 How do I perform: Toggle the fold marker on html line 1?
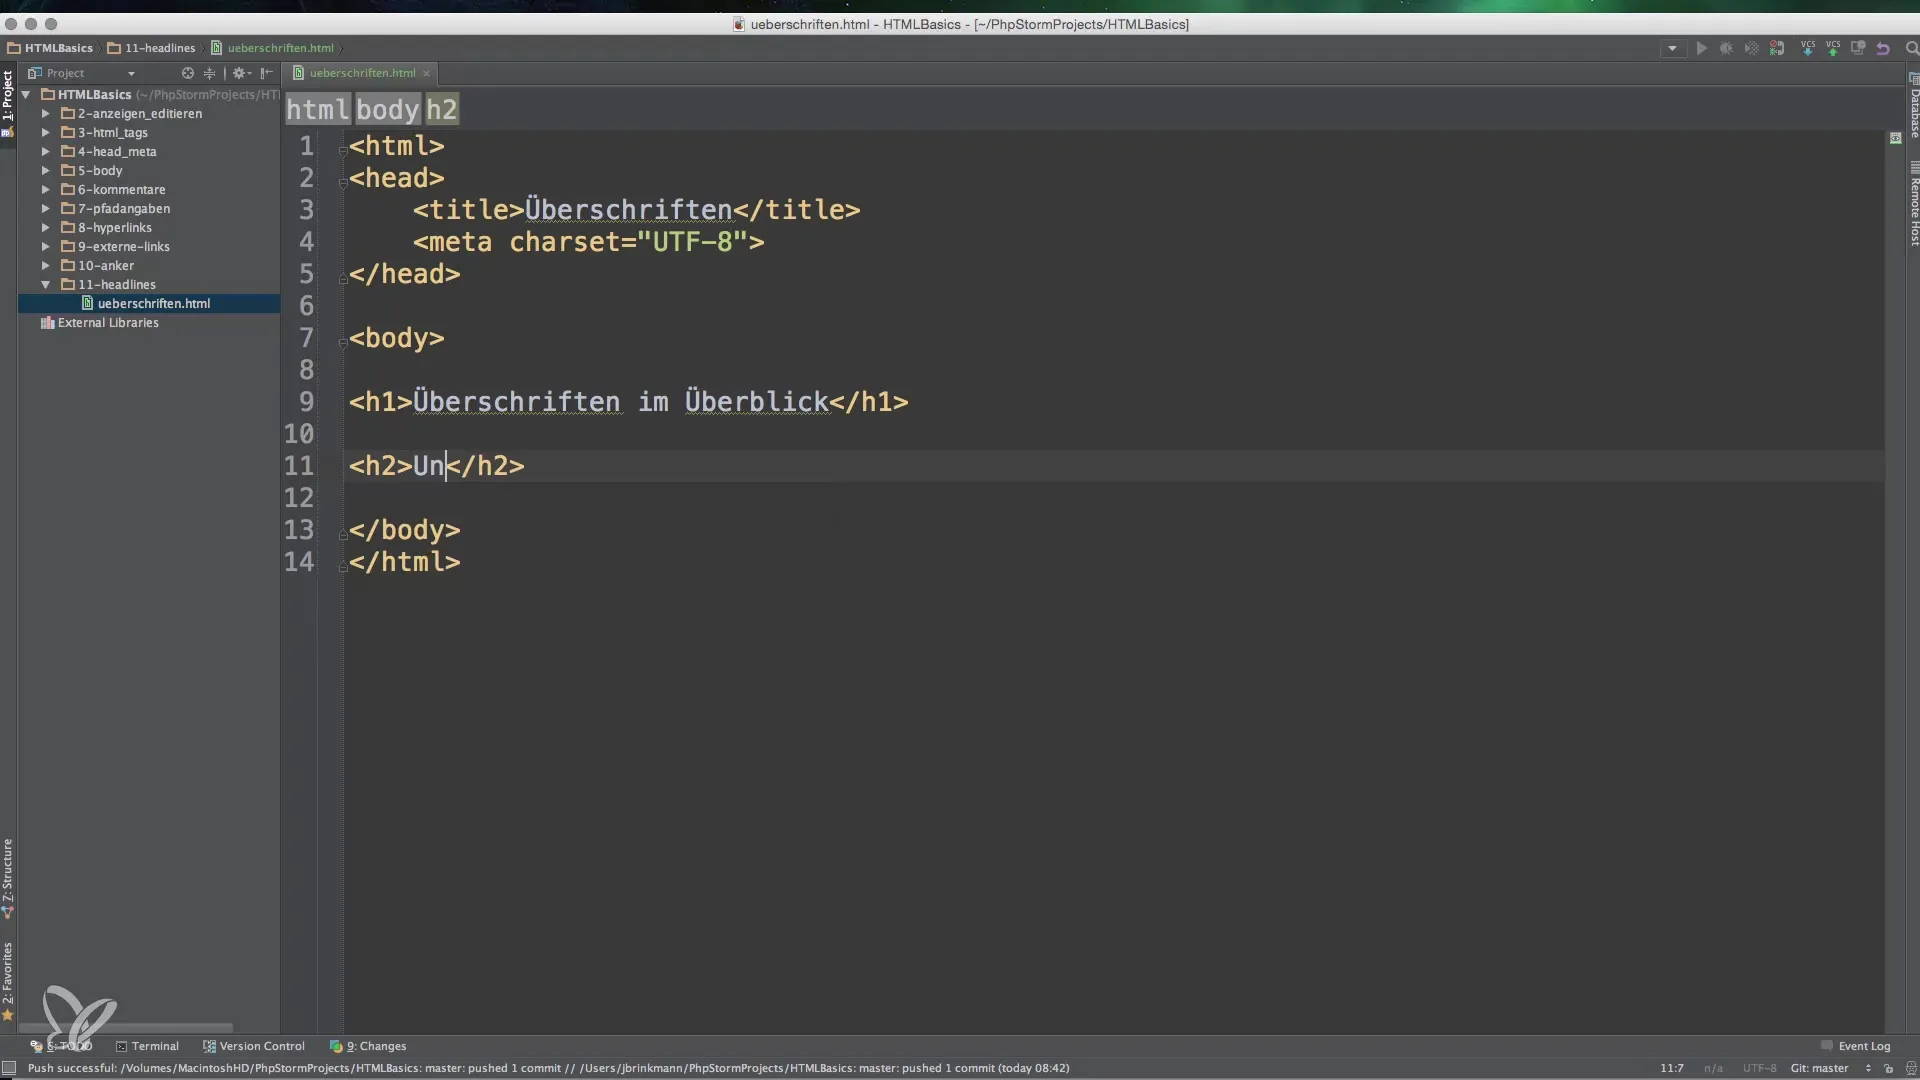[342, 151]
